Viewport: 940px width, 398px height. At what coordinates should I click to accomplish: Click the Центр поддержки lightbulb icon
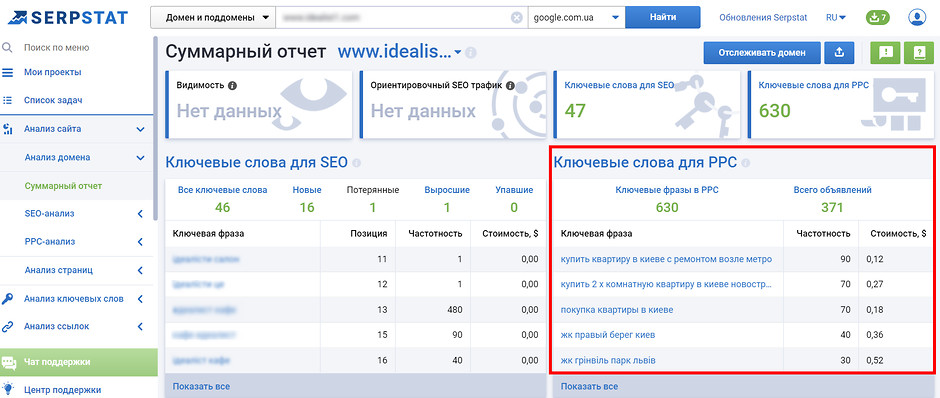pos(8,390)
